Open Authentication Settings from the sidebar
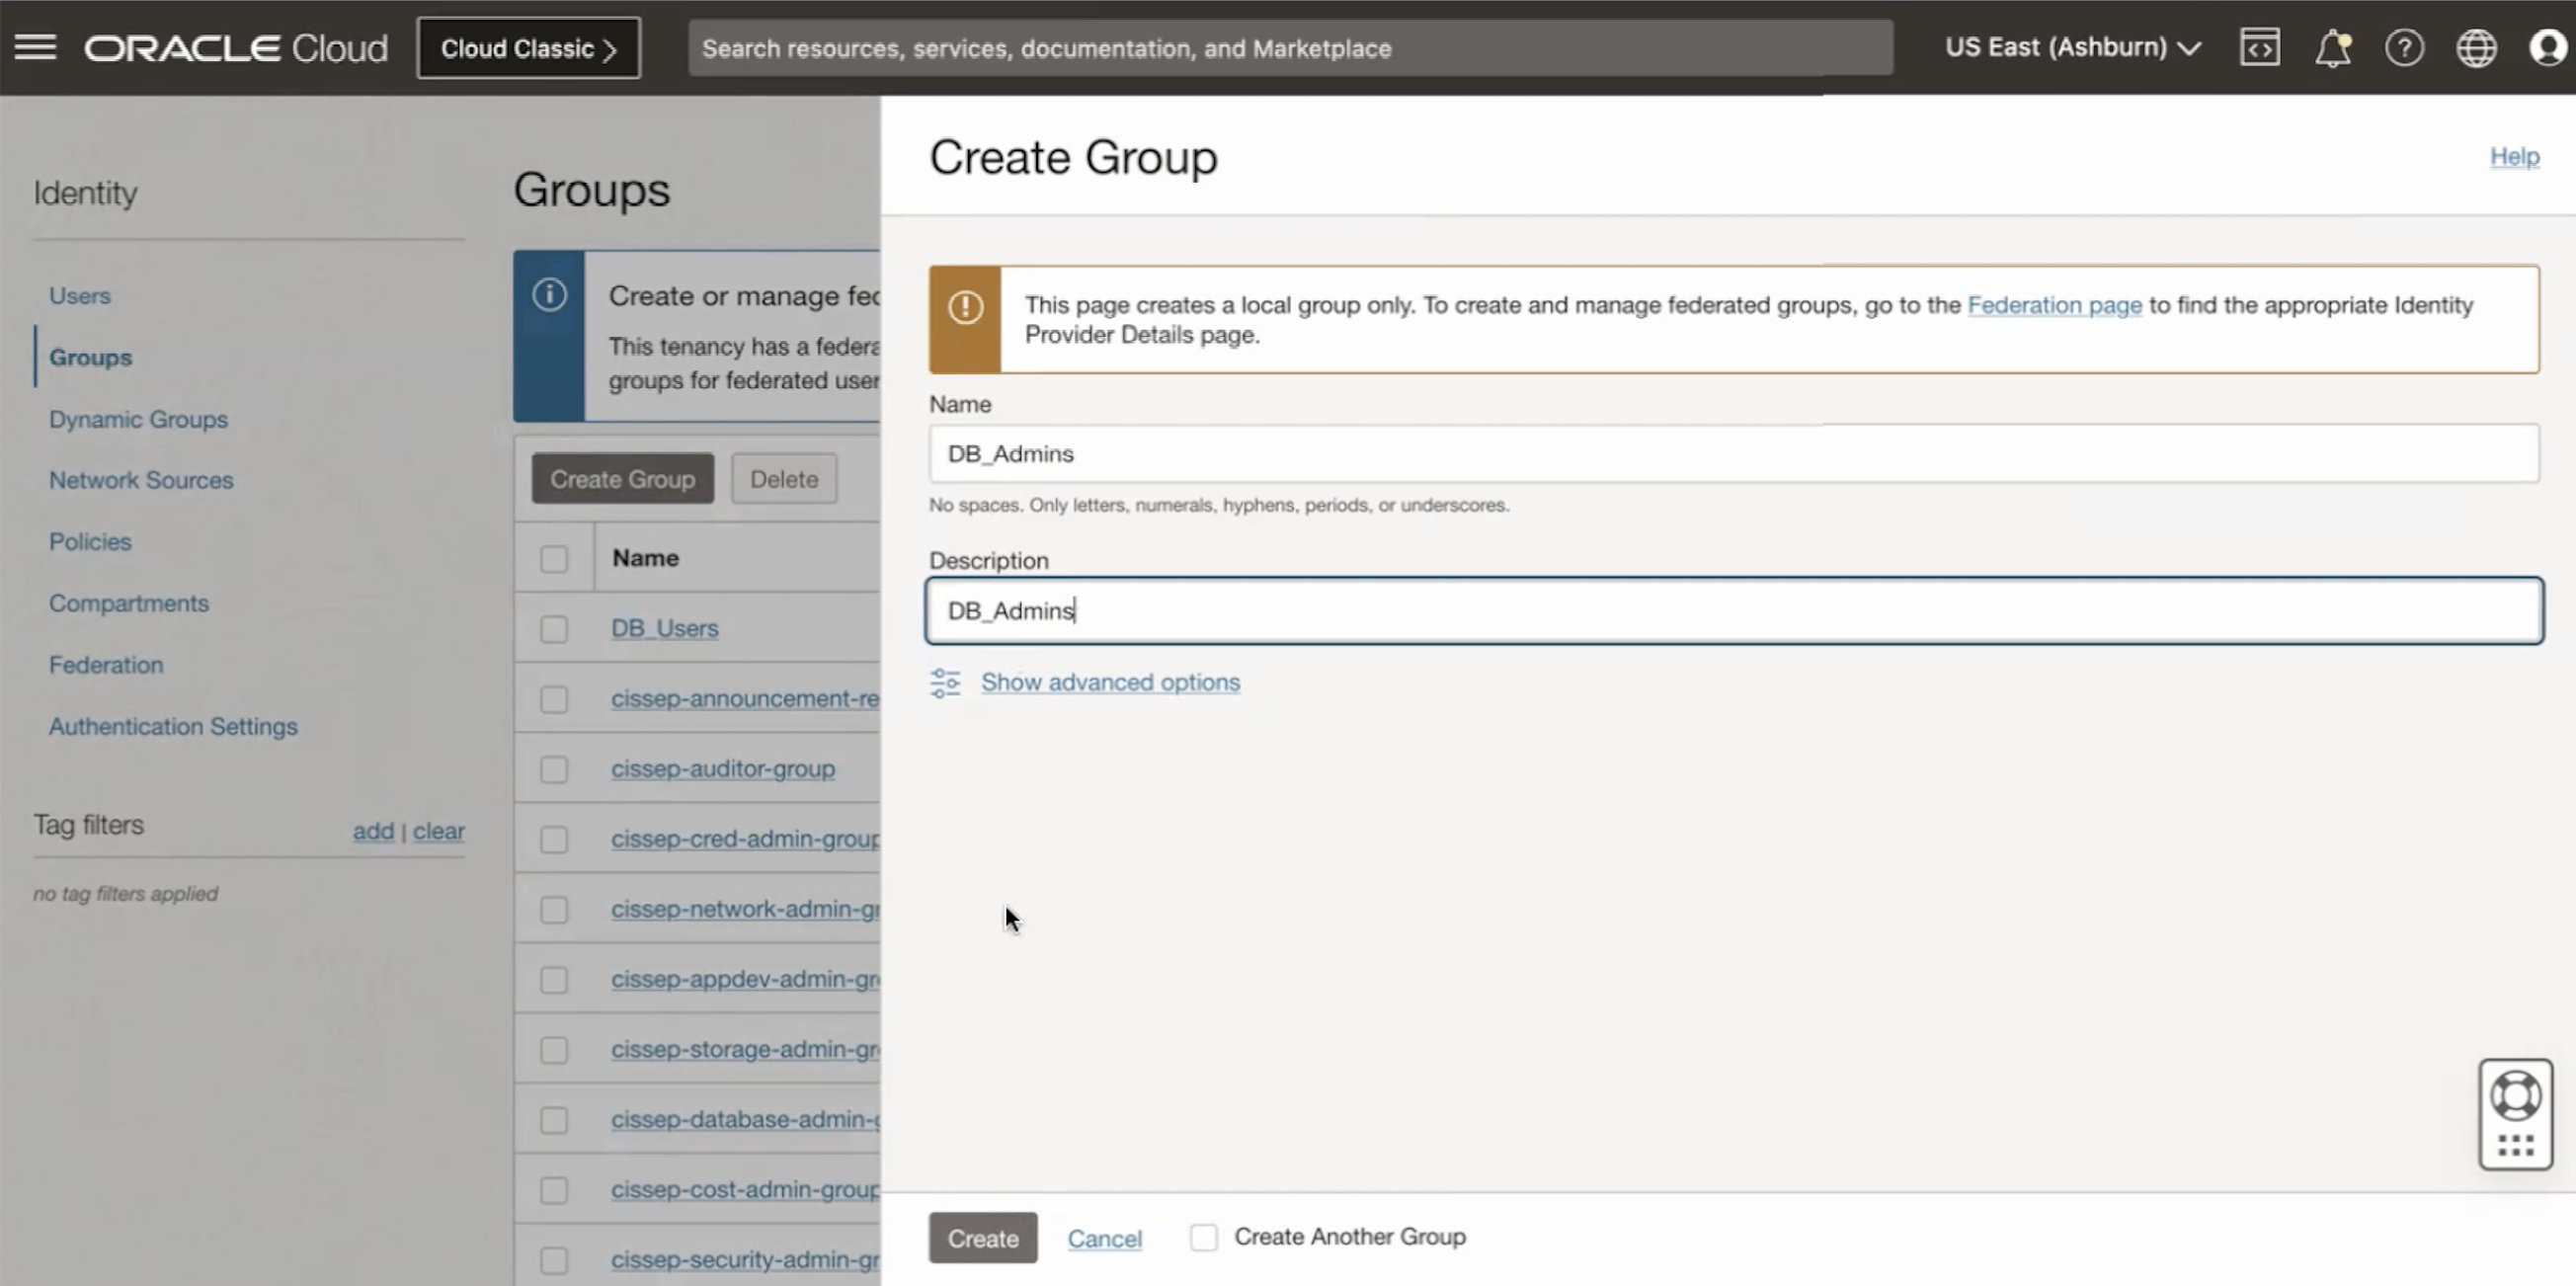Viewport: 2576px width, 1286px height. coord(172,726)
